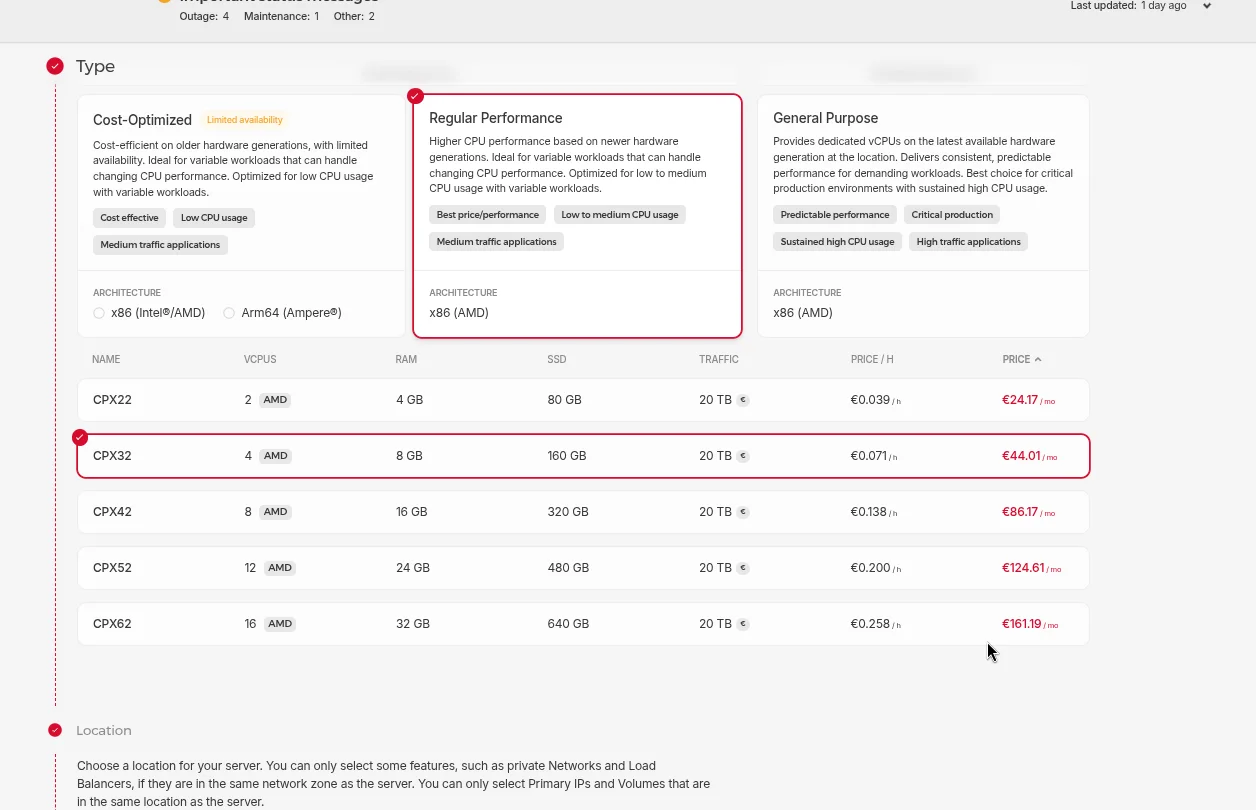The image size is (1256, 810).
Task: Sort by the NAME column header
Action: tap(106, 359)
